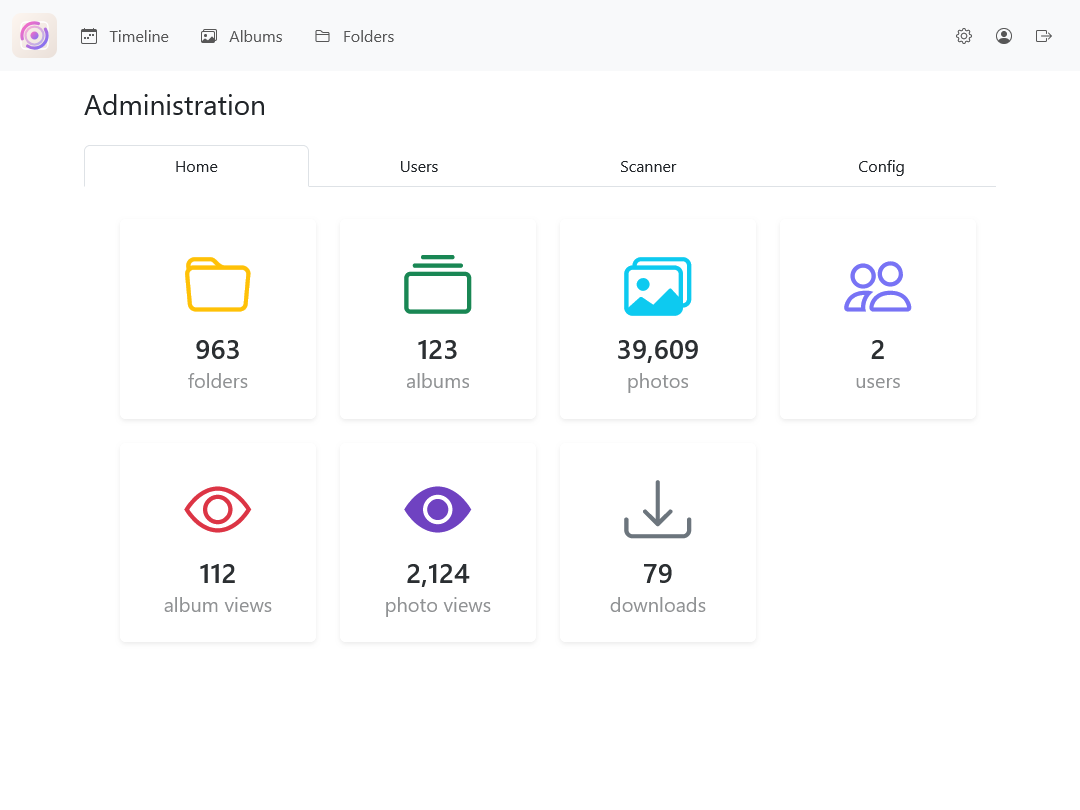Click the purple users icon
Image resolution: width=1080 pixels, height=810 pixels.
pyautogui.click(x=878, y=287)
